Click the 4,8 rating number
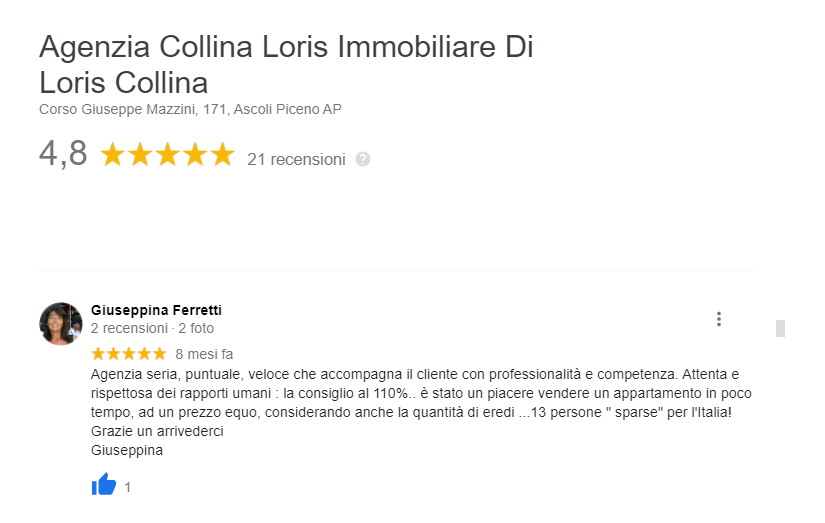Screen dimensions: 825x523 pyautogui.click(x=63, y=154)
